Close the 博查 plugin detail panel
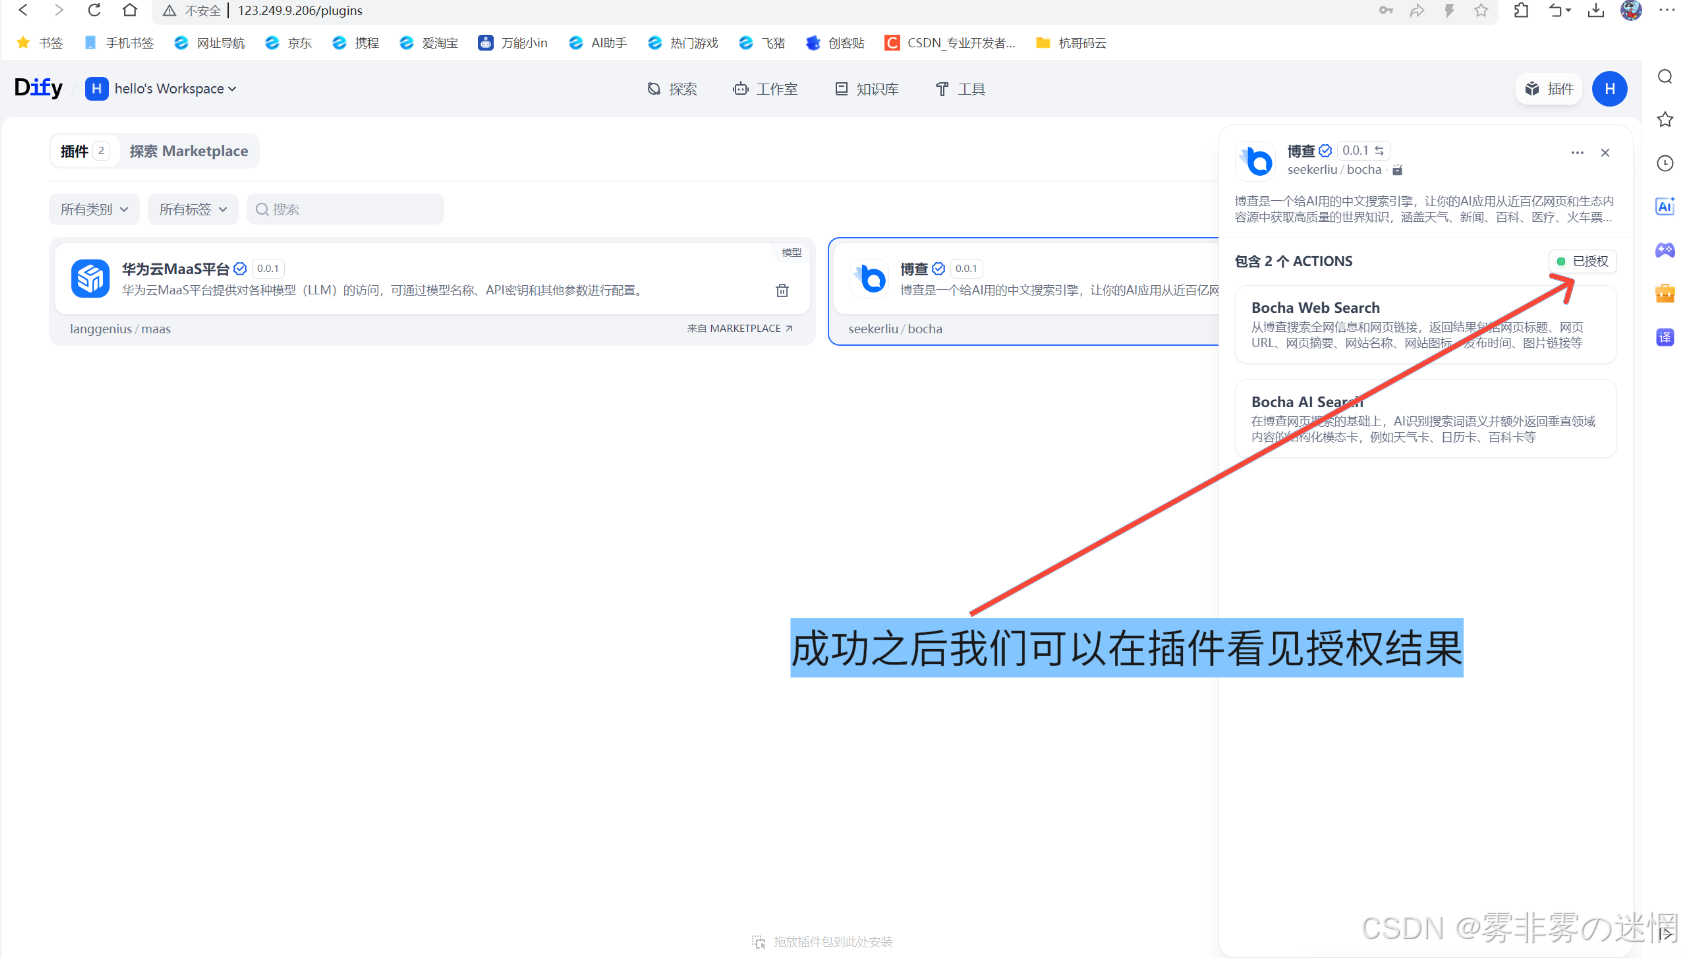This screenshot has width=1683, height=958. (1605, 153)
